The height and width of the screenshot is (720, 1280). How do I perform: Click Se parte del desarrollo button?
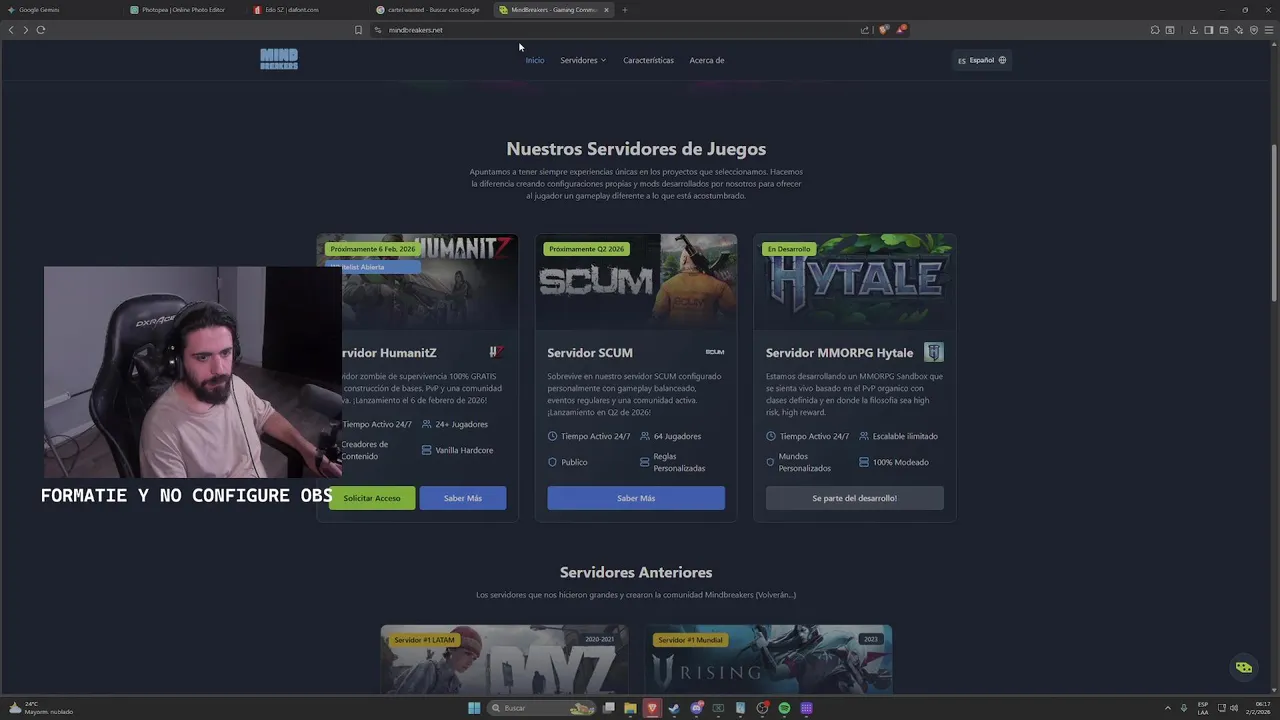855,498
